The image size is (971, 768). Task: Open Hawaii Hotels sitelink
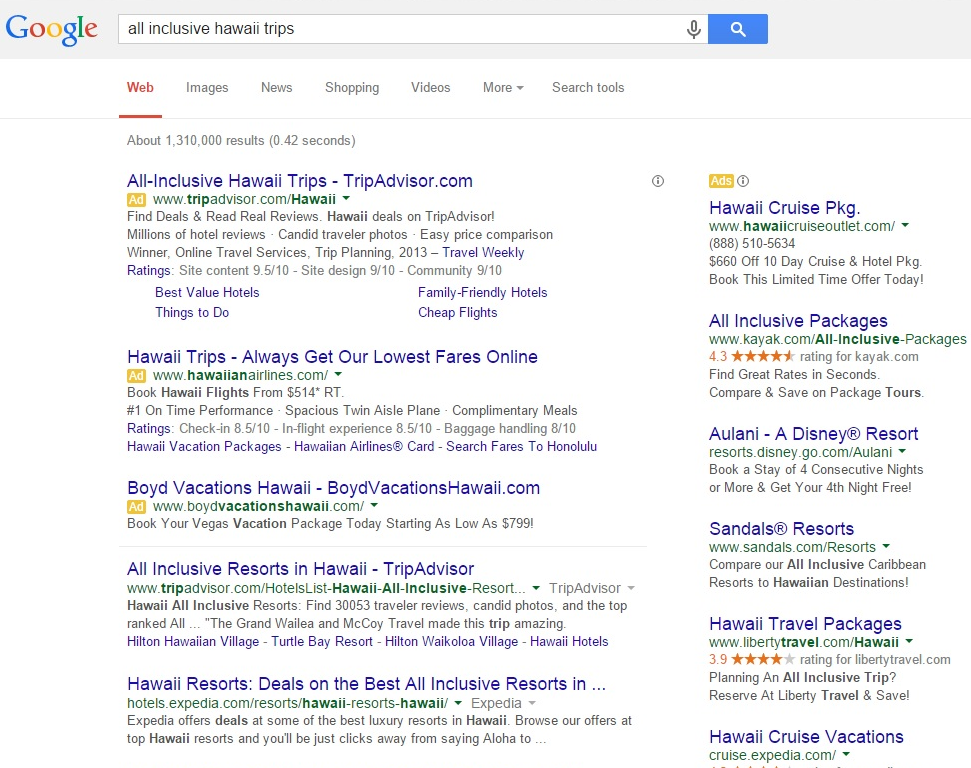point(569,642)
